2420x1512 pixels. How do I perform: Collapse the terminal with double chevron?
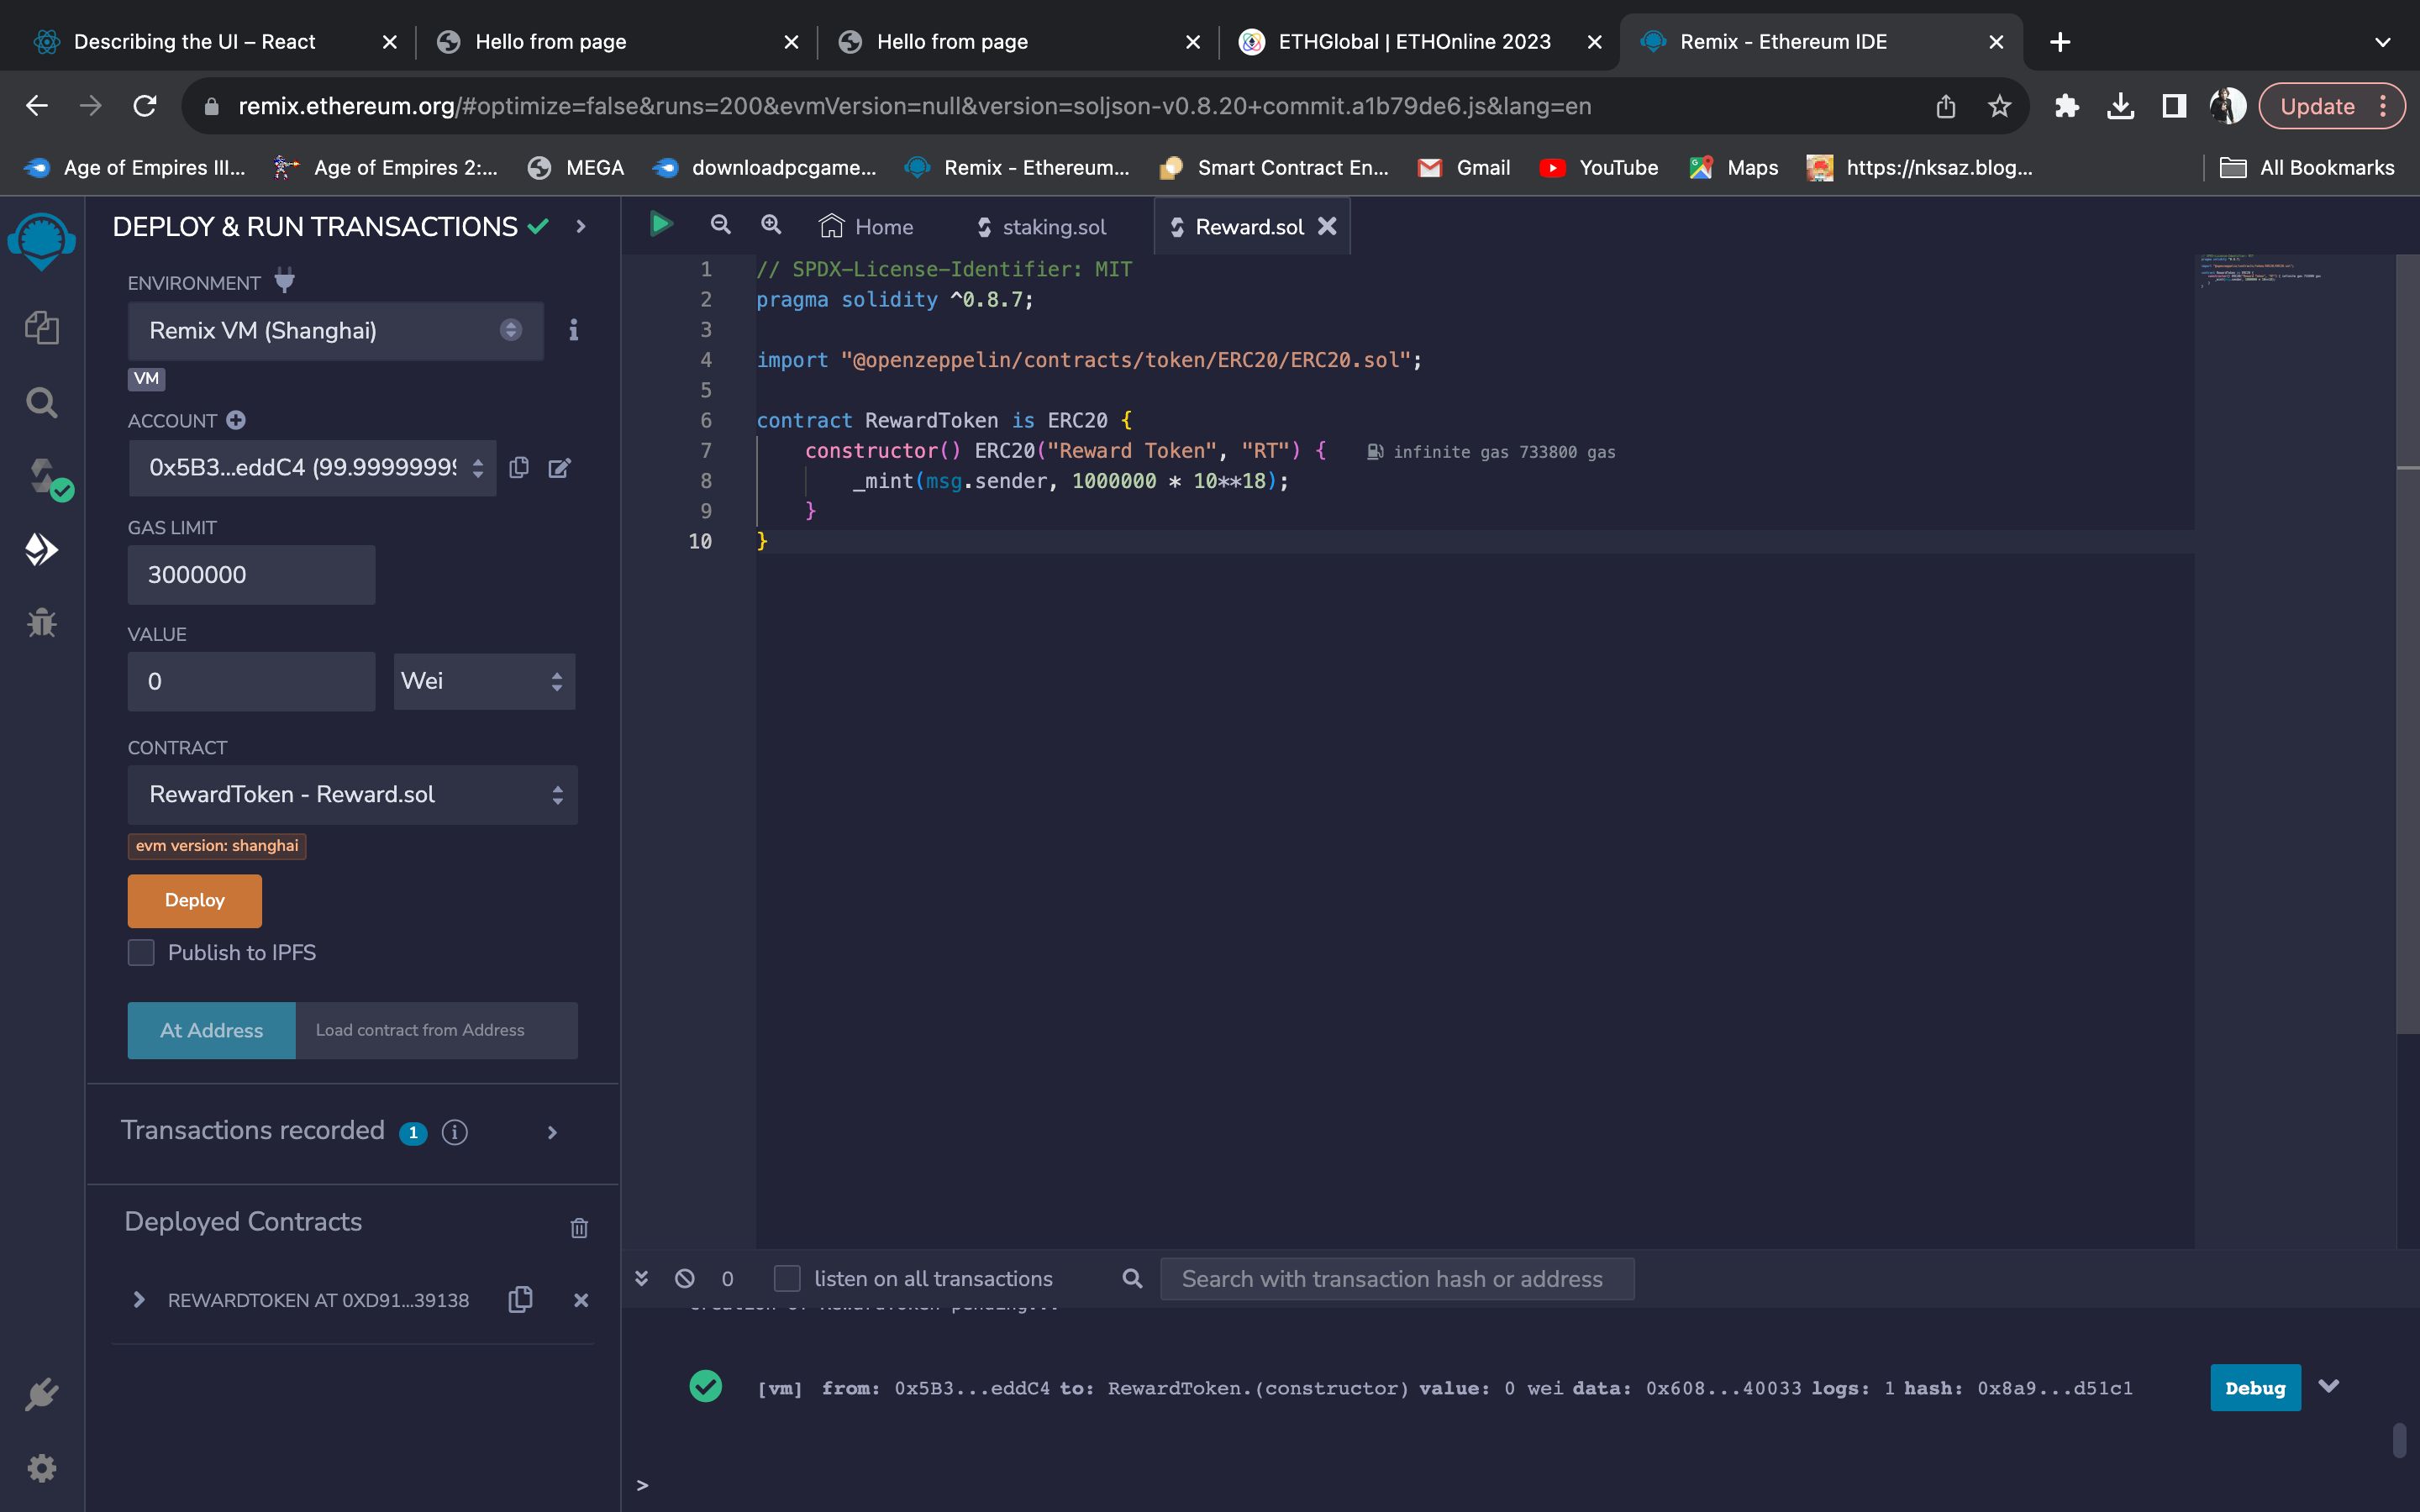pos(642,1278)
